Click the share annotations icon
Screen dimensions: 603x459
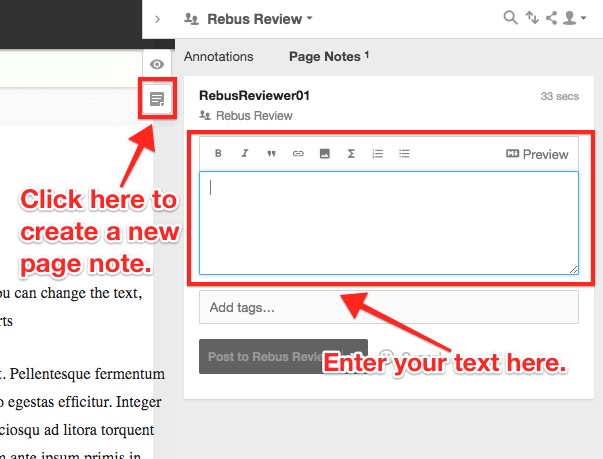tap(551, 18)
